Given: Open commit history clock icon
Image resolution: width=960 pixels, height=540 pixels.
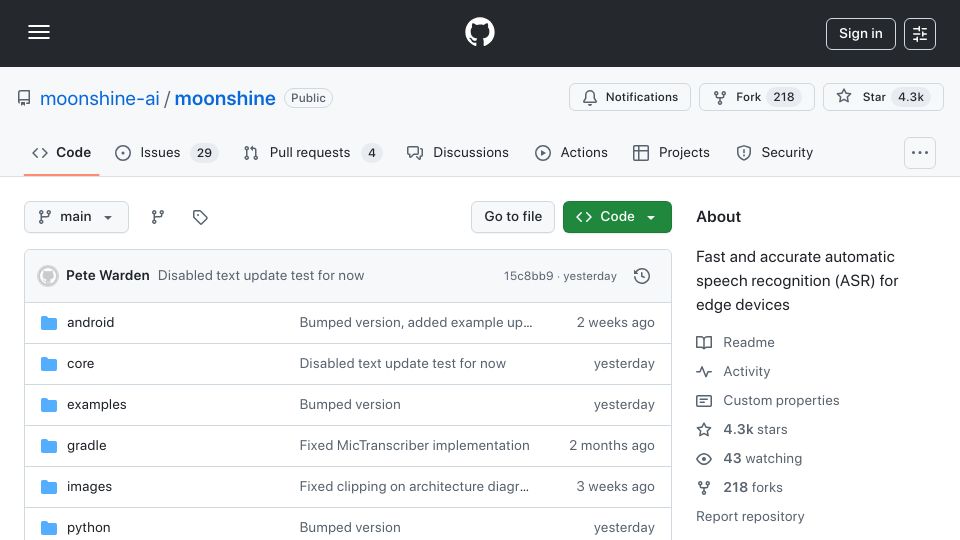Looking at the screenshot, I should pyautogui.click(x=642, y=276).
